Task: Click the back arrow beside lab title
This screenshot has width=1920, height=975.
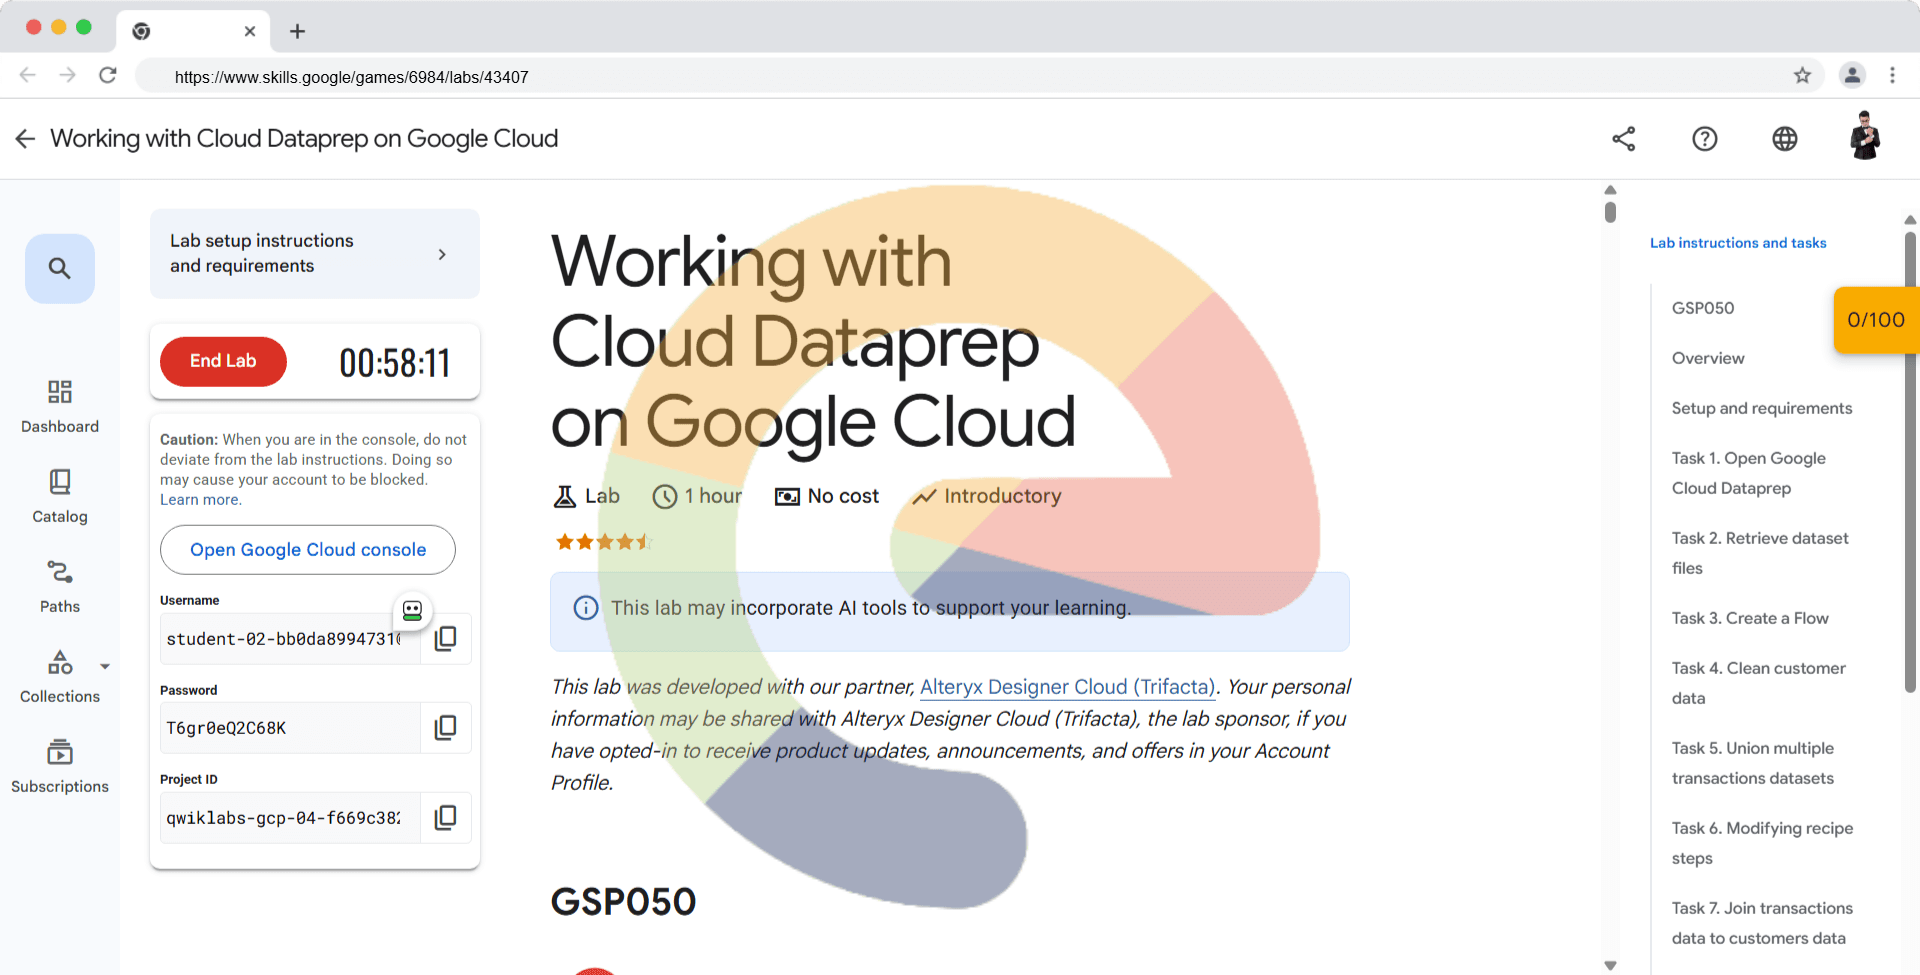Action: [x=25, y=139]
